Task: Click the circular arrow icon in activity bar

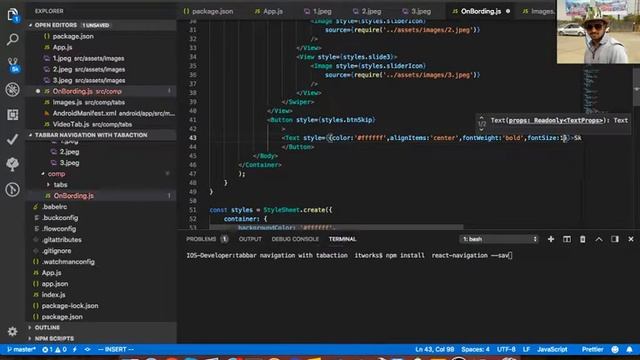Action: tap(13, 189)
